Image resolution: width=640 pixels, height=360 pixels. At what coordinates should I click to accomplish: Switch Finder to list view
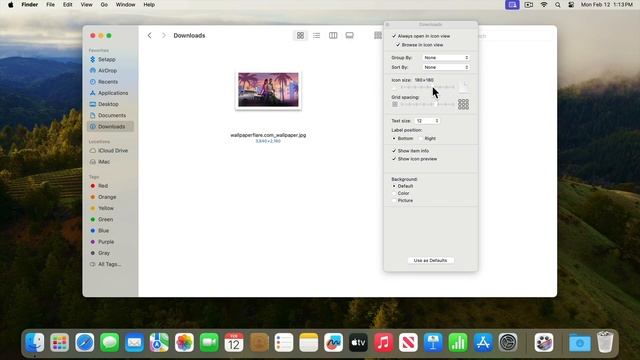click(x=317, y=36)
